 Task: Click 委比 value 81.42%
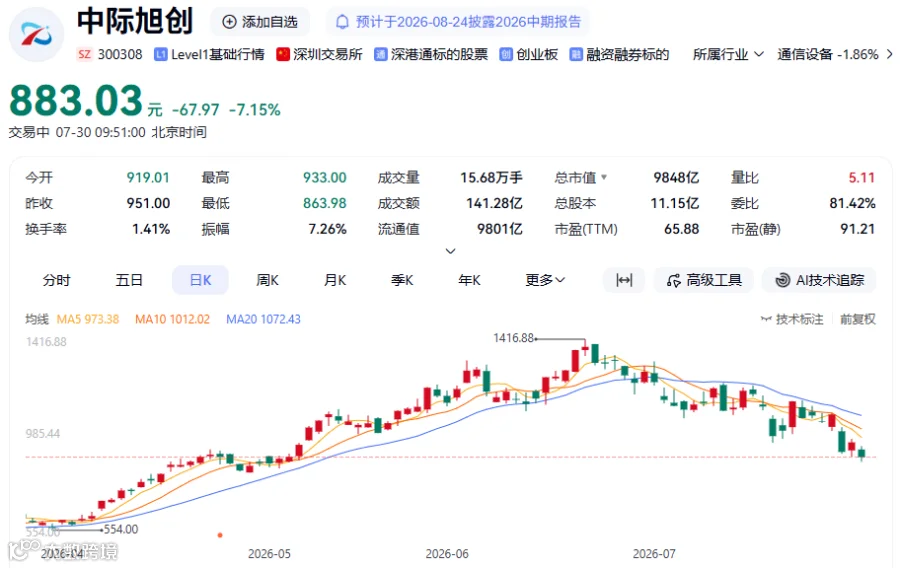pyautogui.click(x=852, y=203)
